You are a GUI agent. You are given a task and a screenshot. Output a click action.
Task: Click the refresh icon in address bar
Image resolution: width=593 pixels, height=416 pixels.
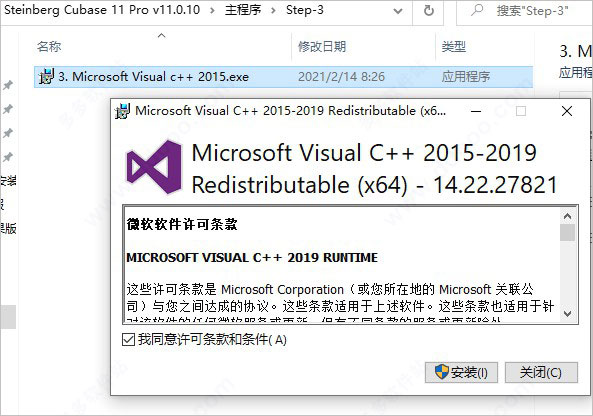pos(428,11)
